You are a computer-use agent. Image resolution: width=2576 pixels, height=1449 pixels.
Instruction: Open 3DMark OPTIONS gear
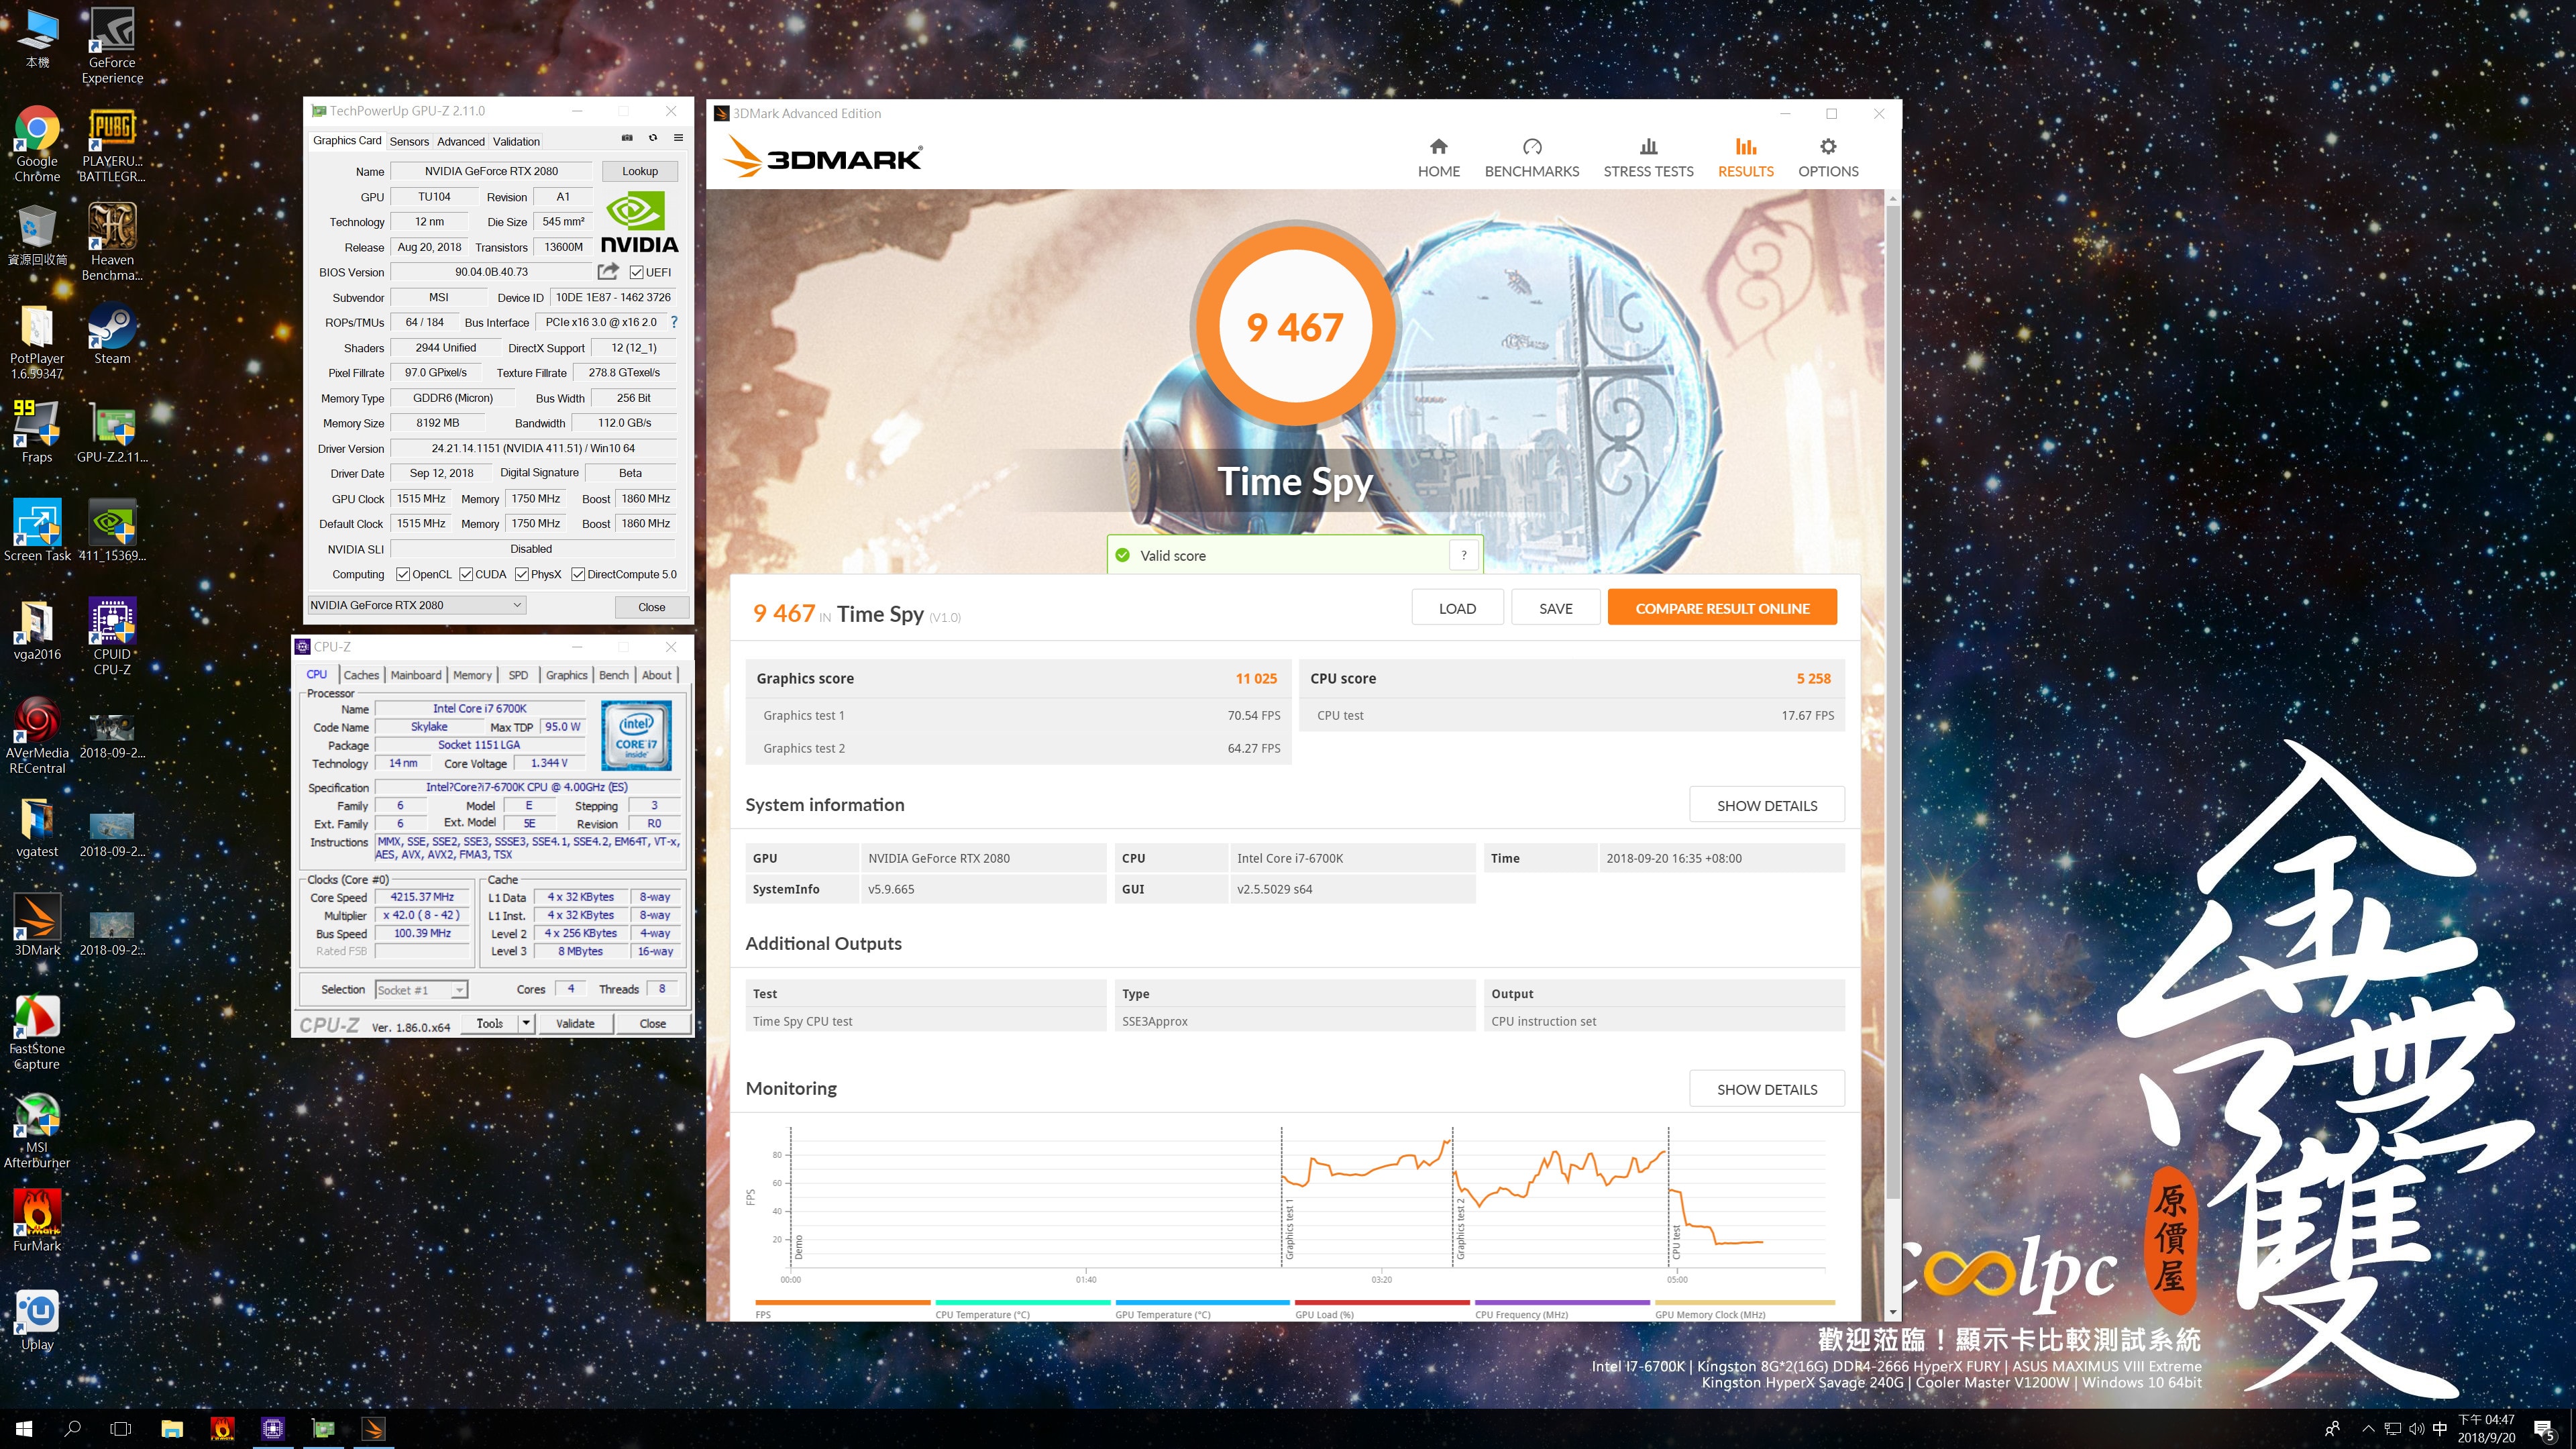[x=1827, y=158]
